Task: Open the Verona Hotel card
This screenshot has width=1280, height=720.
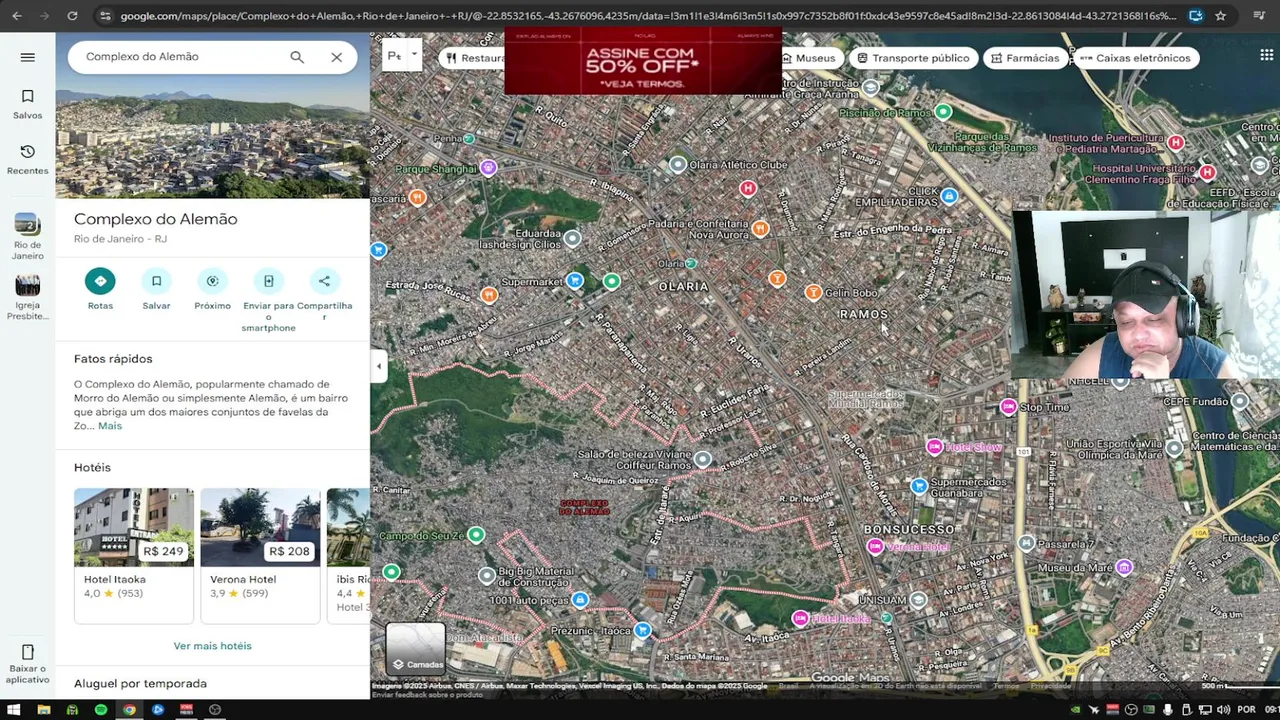Action: [260, 555]
